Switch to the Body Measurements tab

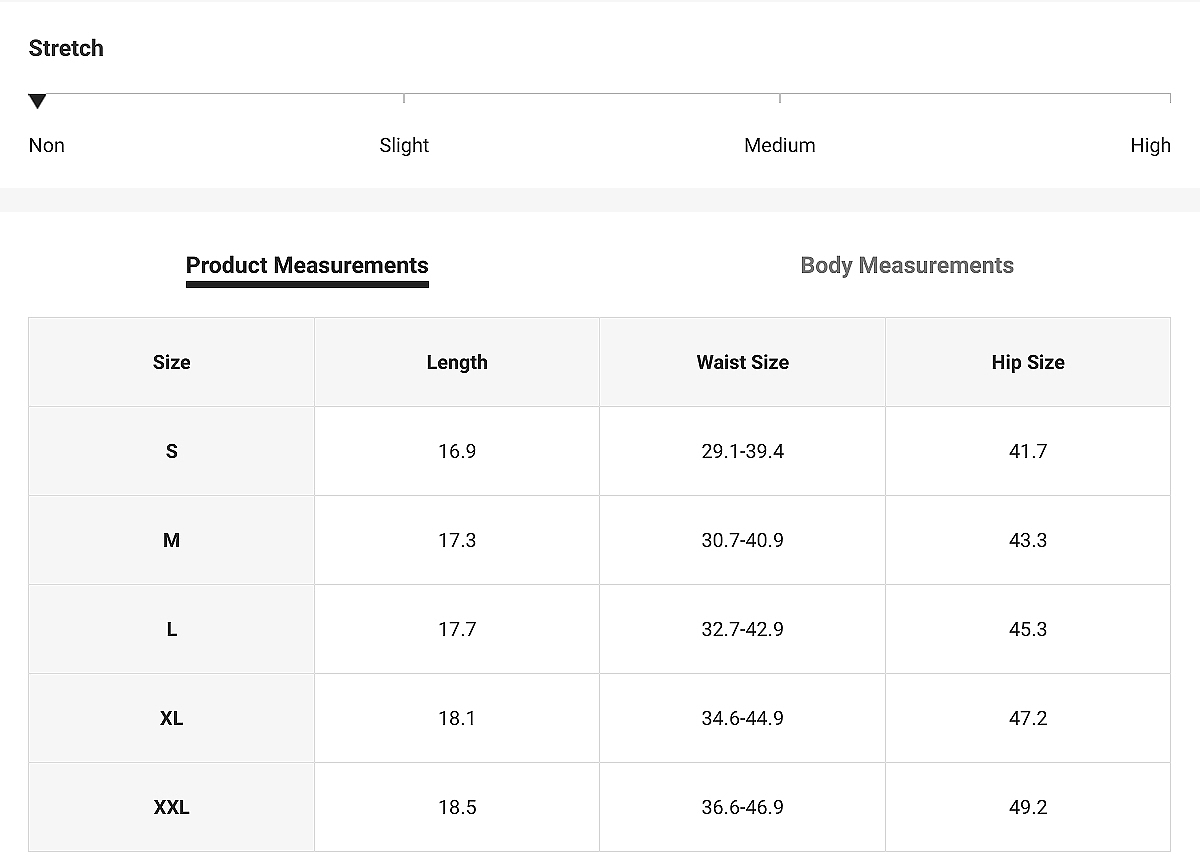[907, 265]
